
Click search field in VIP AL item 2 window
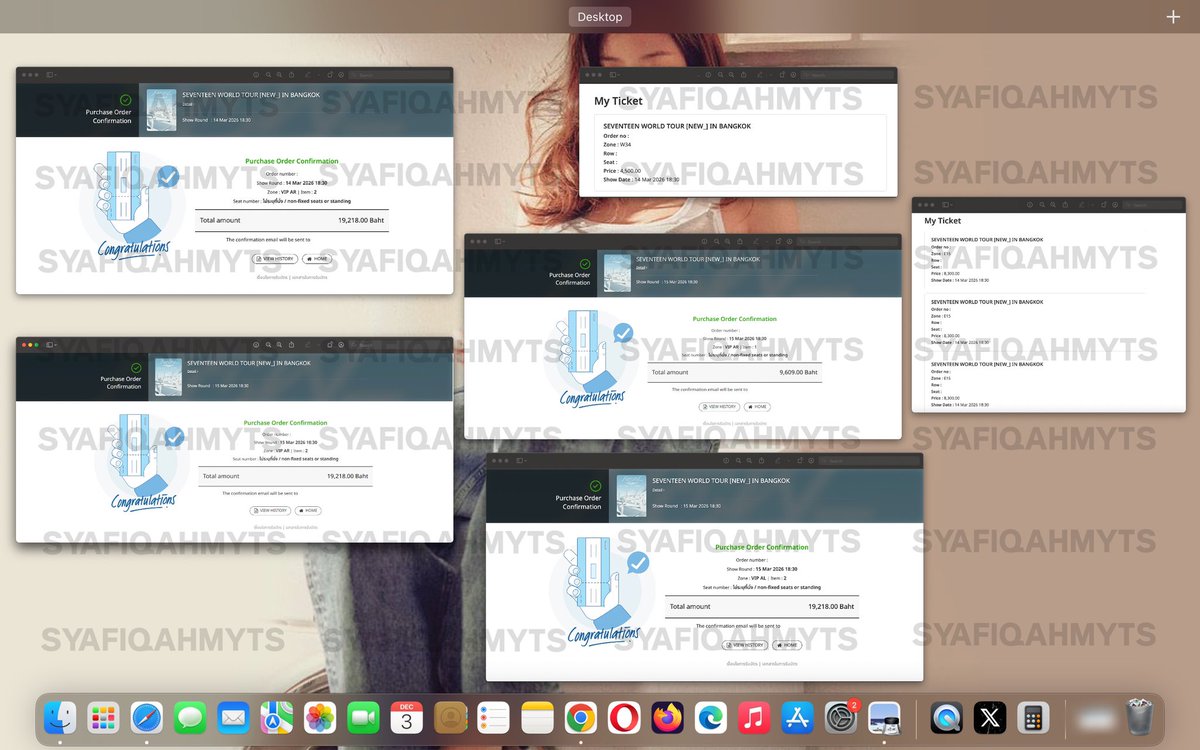(x=867, y=461)
